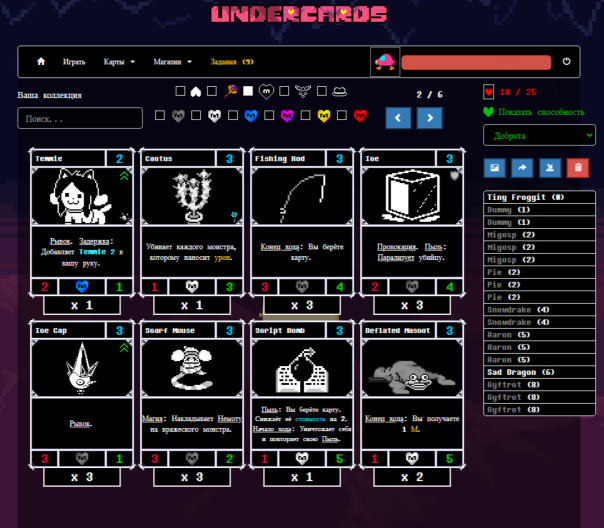The width and height of the screenshot is (604, 528).
Task: Click the import deck icon
Action: coord(550,168)
